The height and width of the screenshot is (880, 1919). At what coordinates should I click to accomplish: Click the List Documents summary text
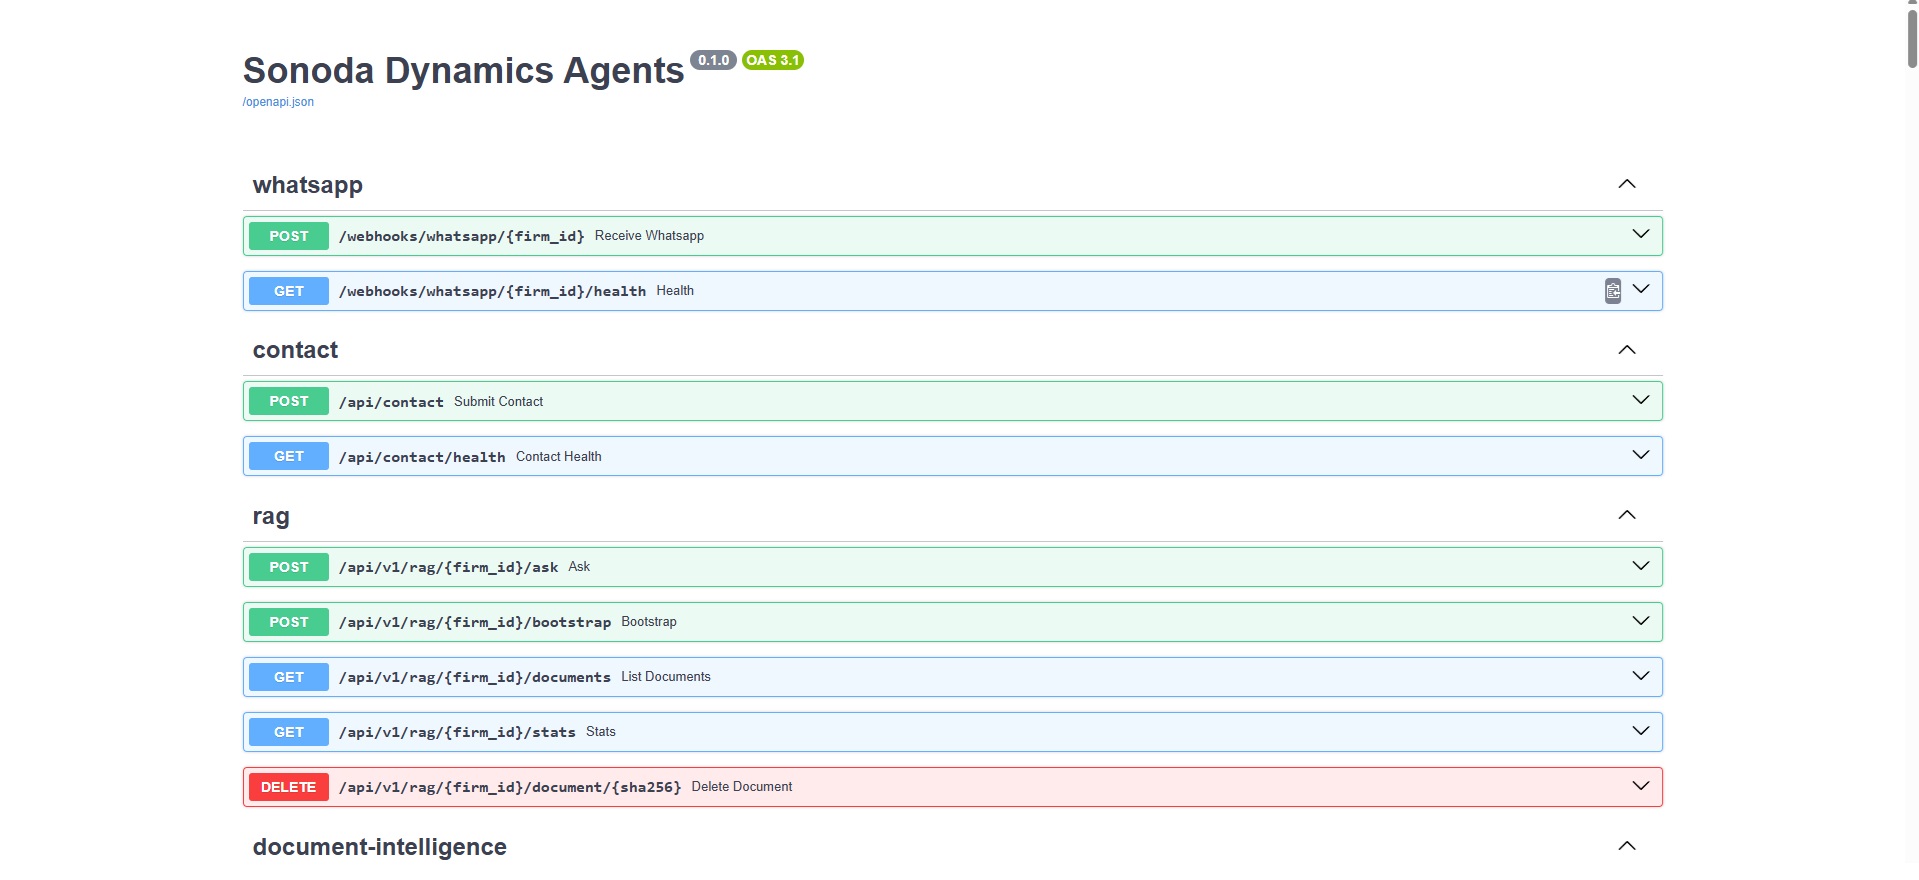666,677
